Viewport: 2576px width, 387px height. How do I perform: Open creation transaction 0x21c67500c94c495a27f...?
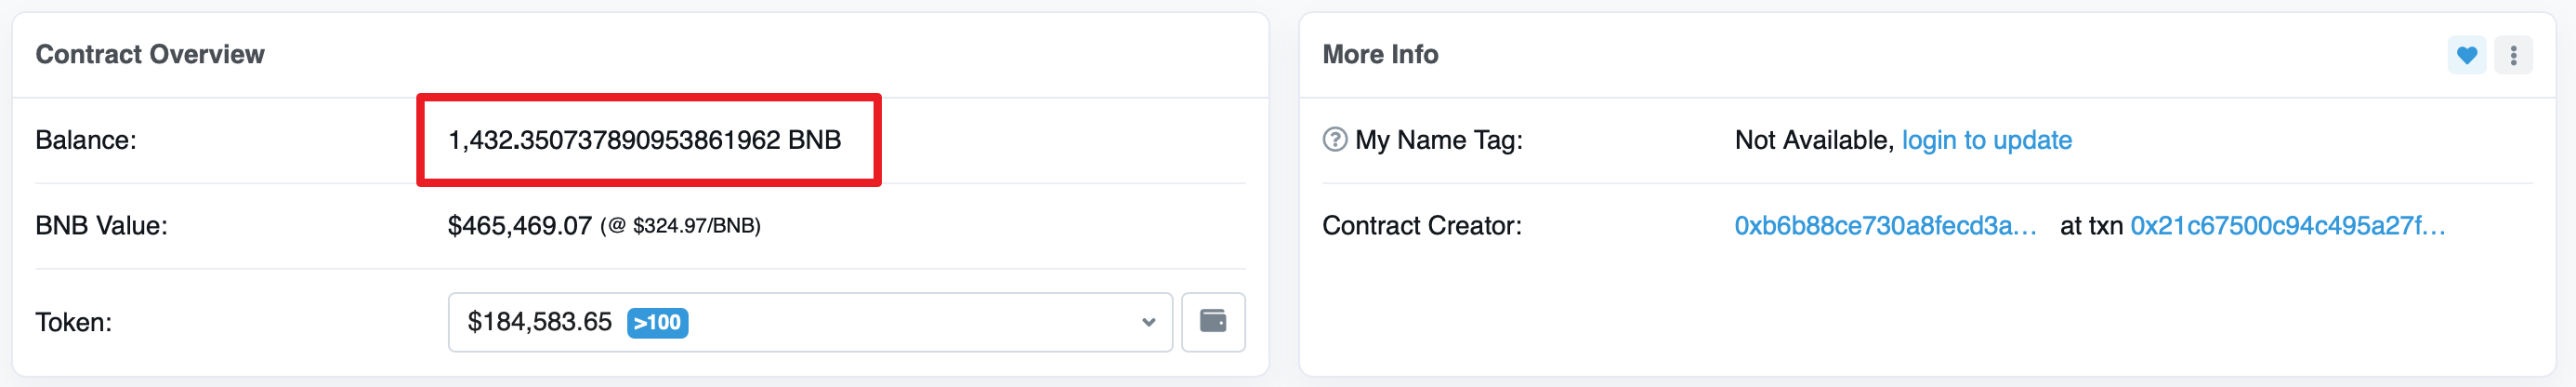[x=2287, y=226]
